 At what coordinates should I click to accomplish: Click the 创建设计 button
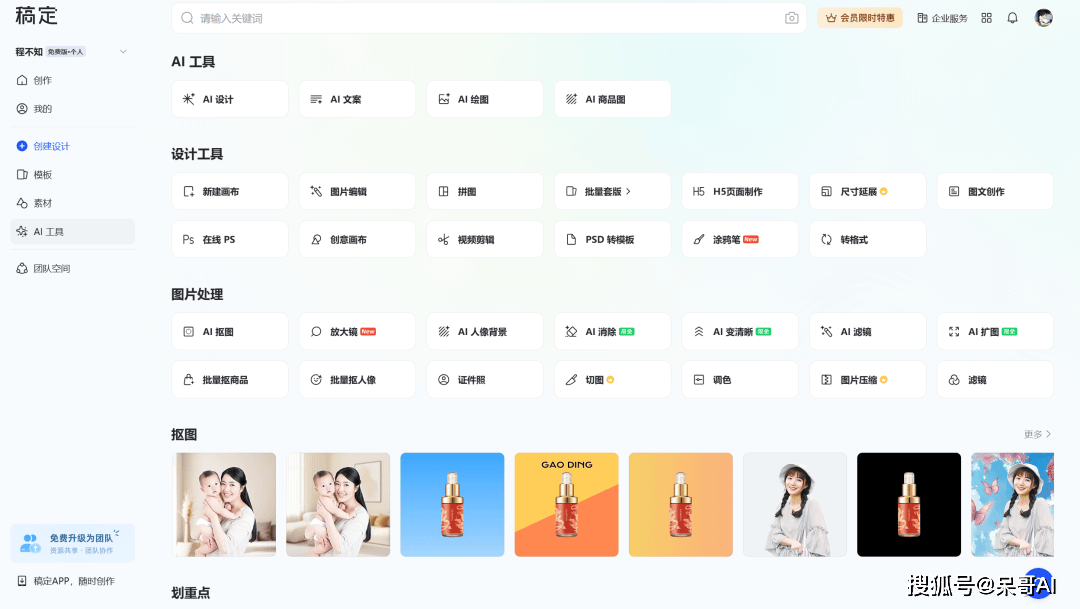pos(51,146)
